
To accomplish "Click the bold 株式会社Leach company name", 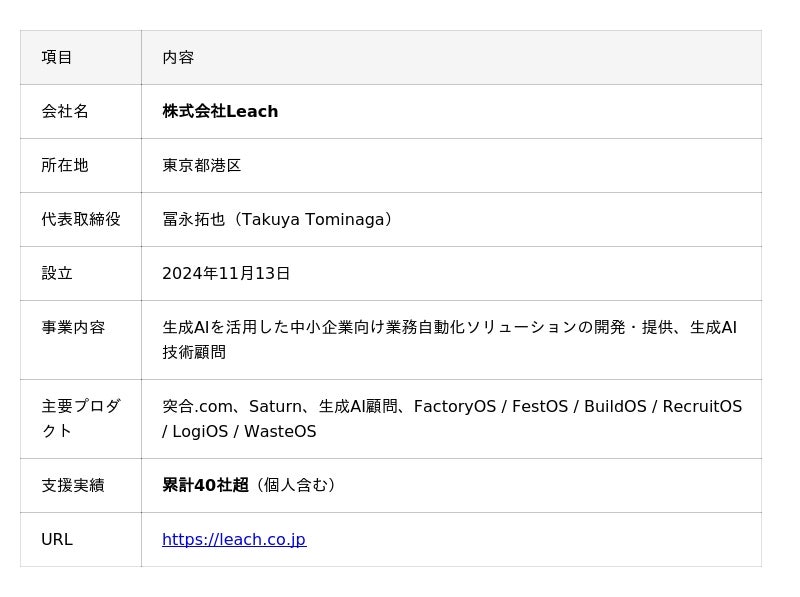I will pos(220,112).
